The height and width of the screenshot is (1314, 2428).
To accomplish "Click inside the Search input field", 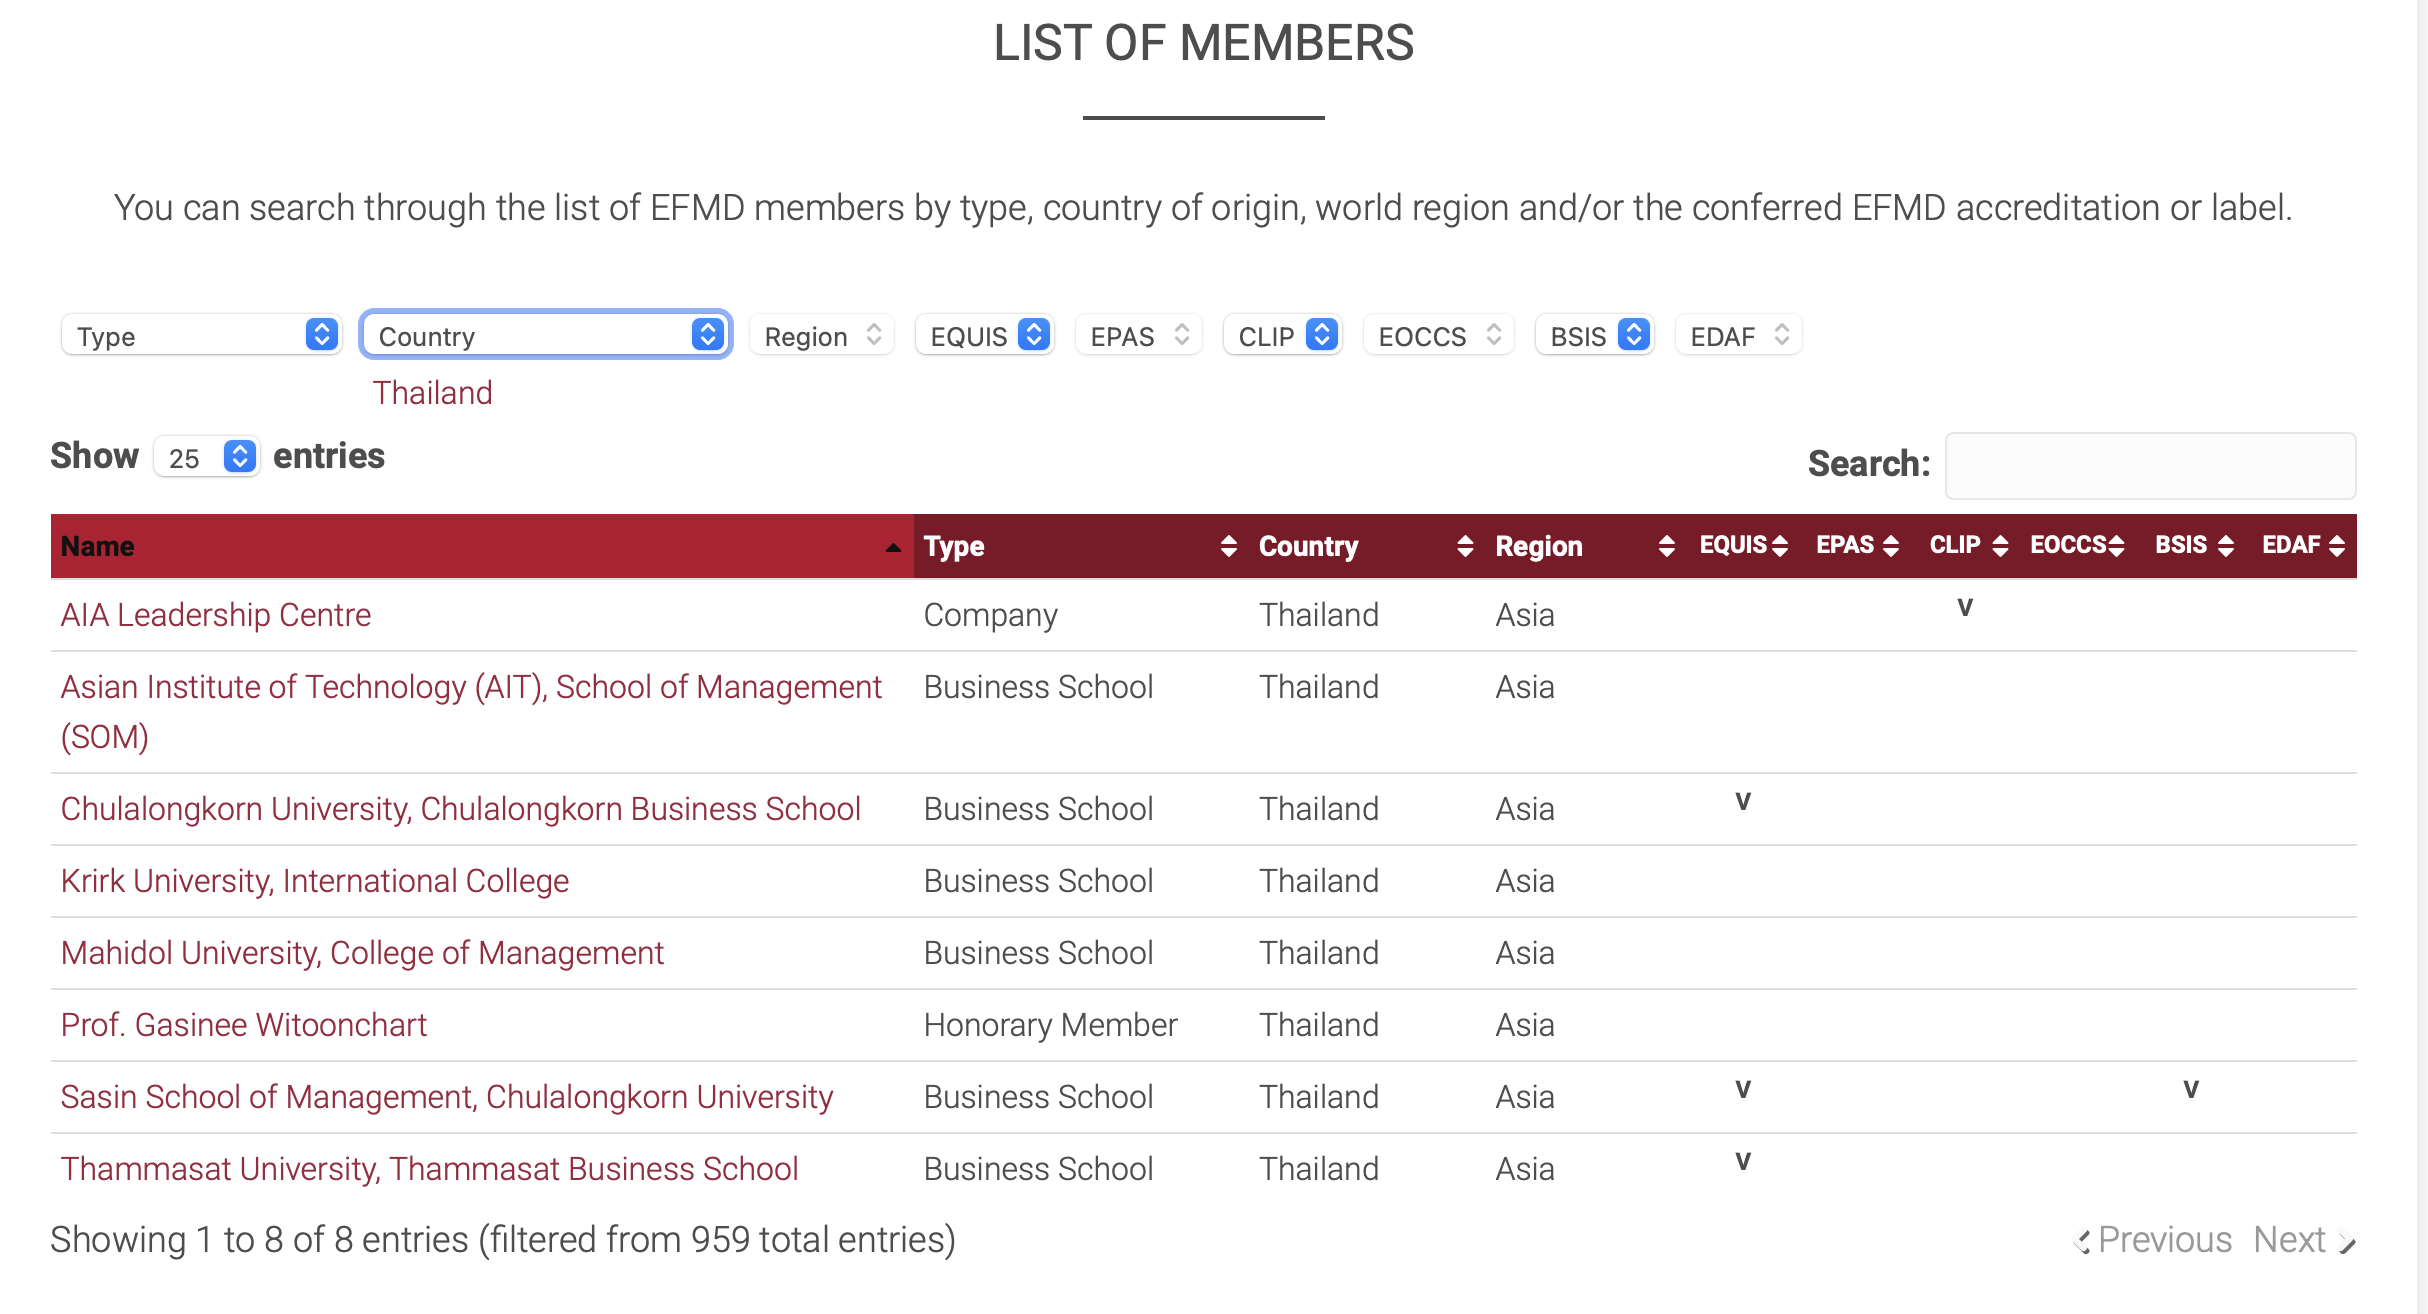I will click(2150, 466).
